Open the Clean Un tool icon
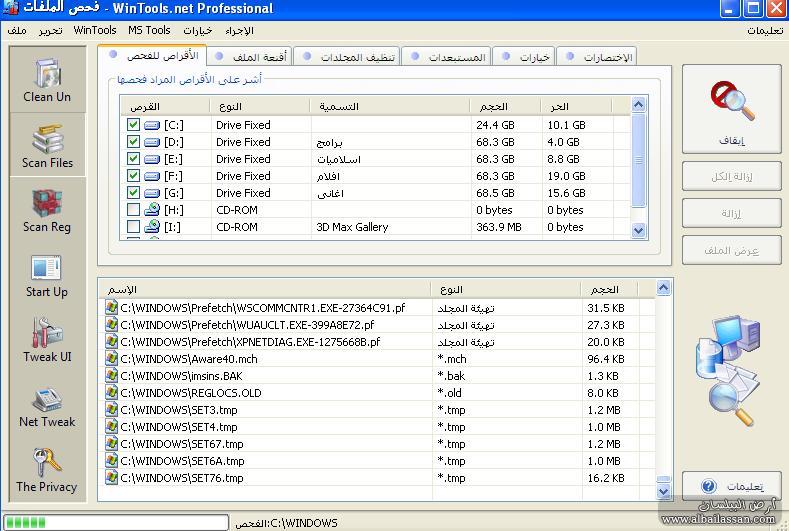 47,72
